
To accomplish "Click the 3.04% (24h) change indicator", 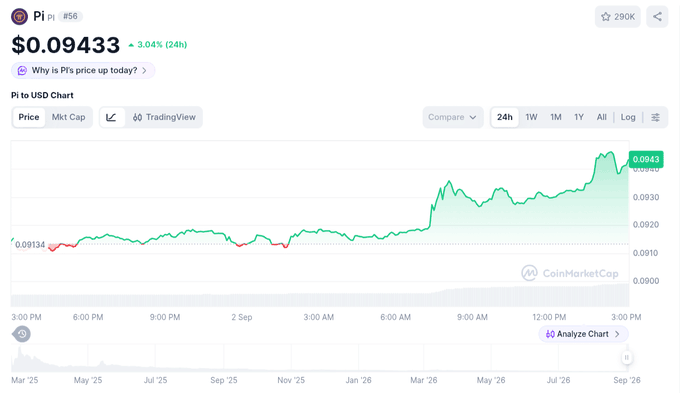I will (x=158, y=45).
